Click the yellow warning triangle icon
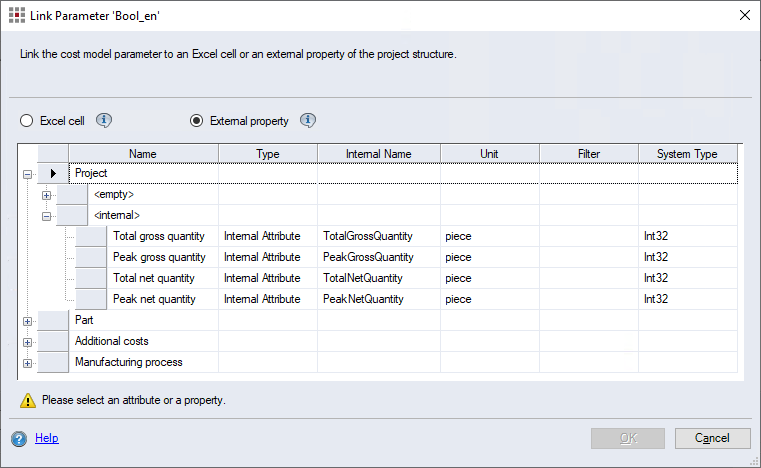 pyautogui.click(x=28, y=401)
